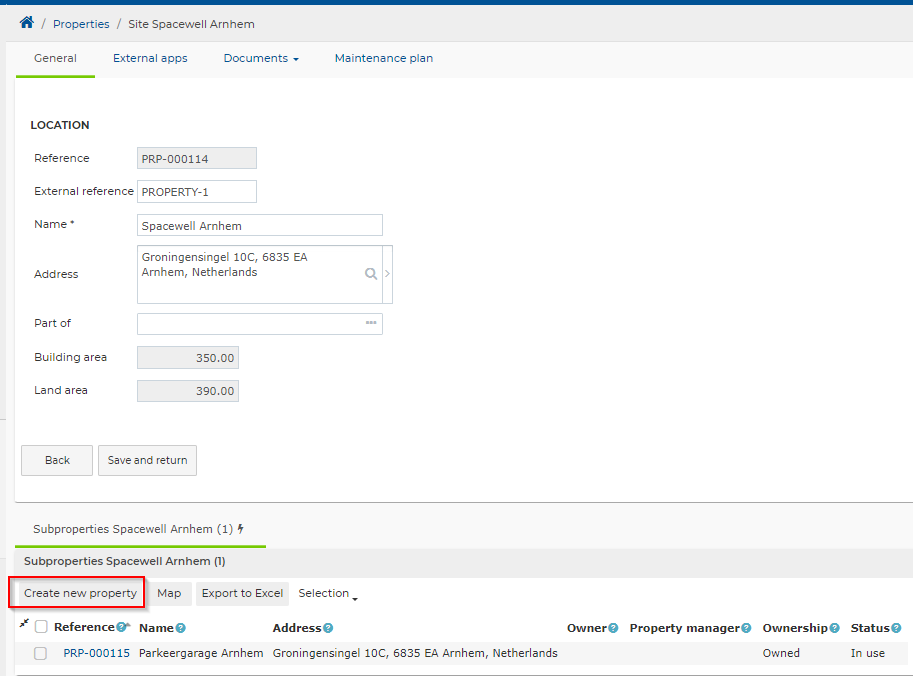
Task: Click the Name field containing Spacewell Arnhem
Action: 260,225
